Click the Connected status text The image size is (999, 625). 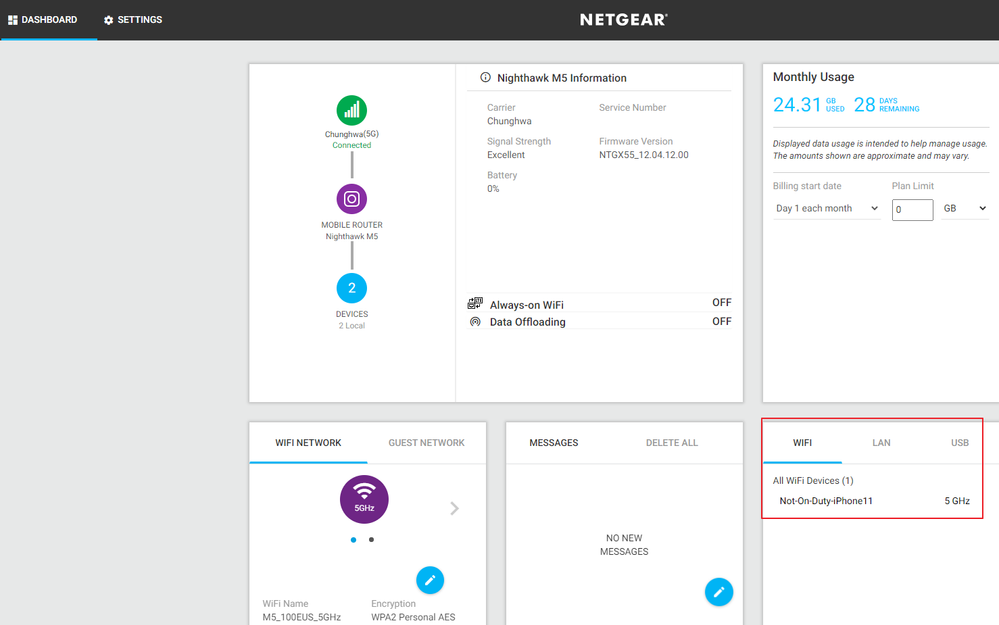(352, 145)
